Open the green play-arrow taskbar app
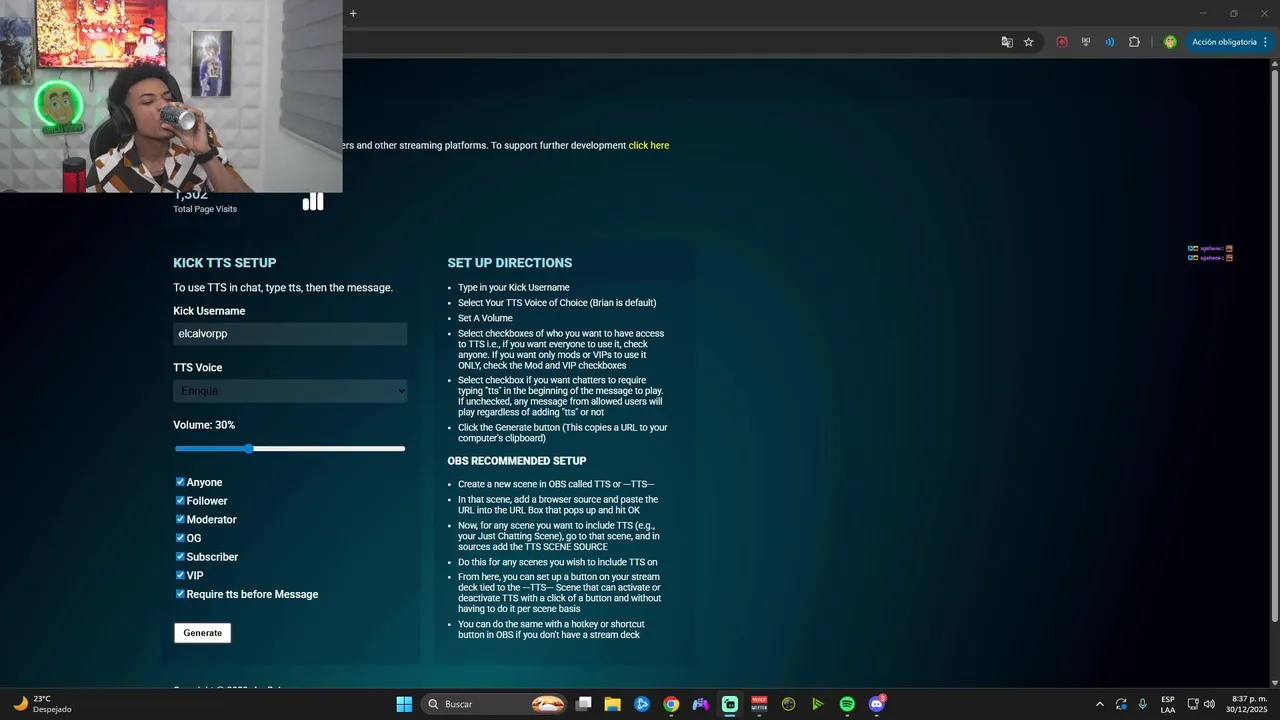Screen dimensions: 1280x720 click(818, 704)
